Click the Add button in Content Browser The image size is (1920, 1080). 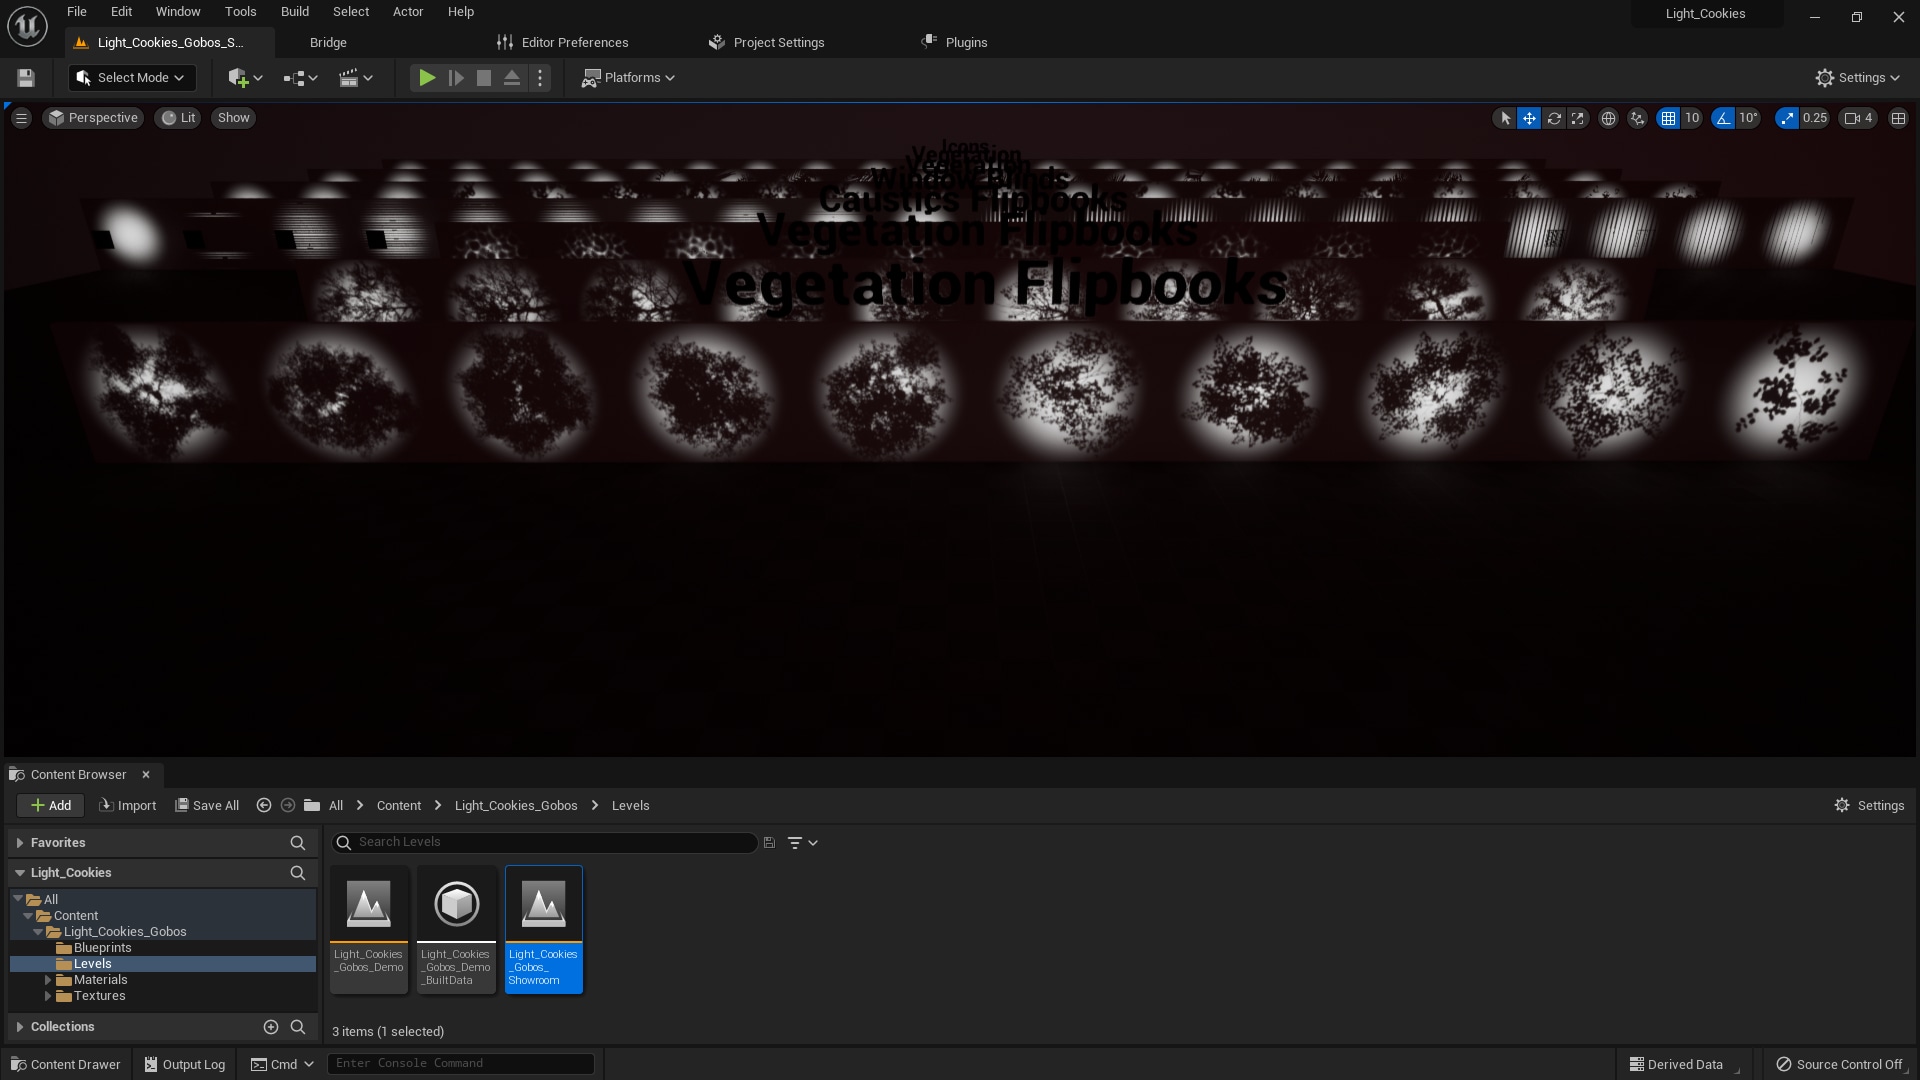50,805
